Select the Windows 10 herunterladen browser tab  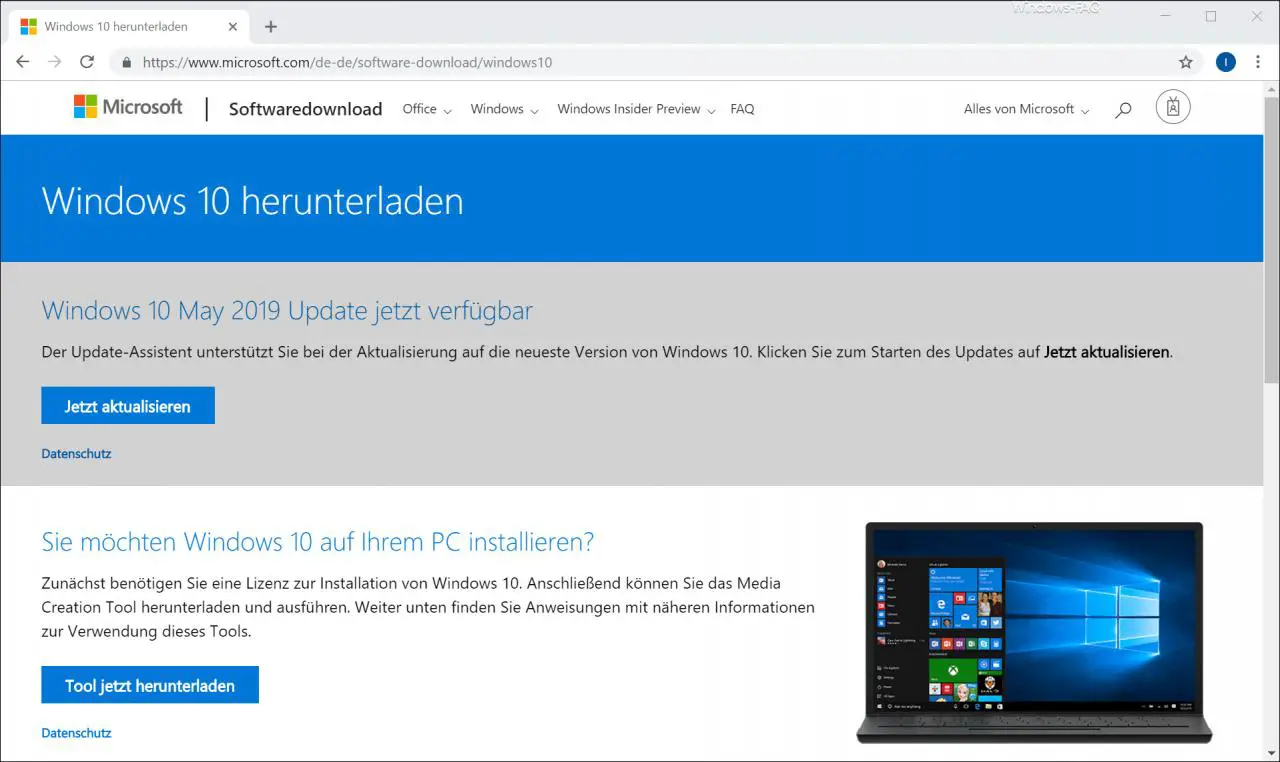[x=130, y=27]
